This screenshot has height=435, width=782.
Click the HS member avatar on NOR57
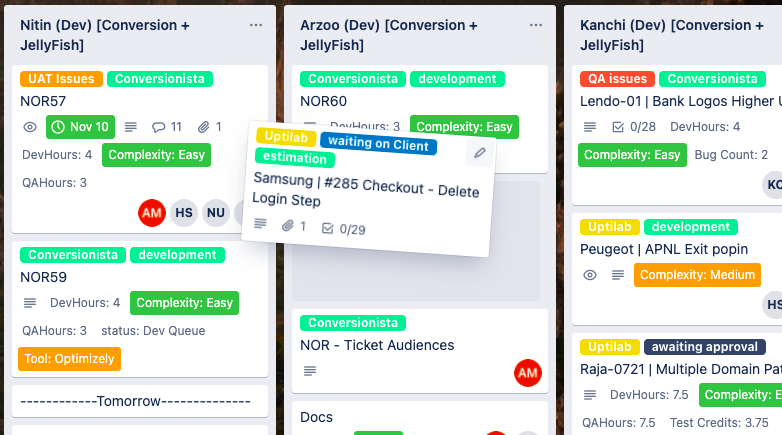coord(183,213)
